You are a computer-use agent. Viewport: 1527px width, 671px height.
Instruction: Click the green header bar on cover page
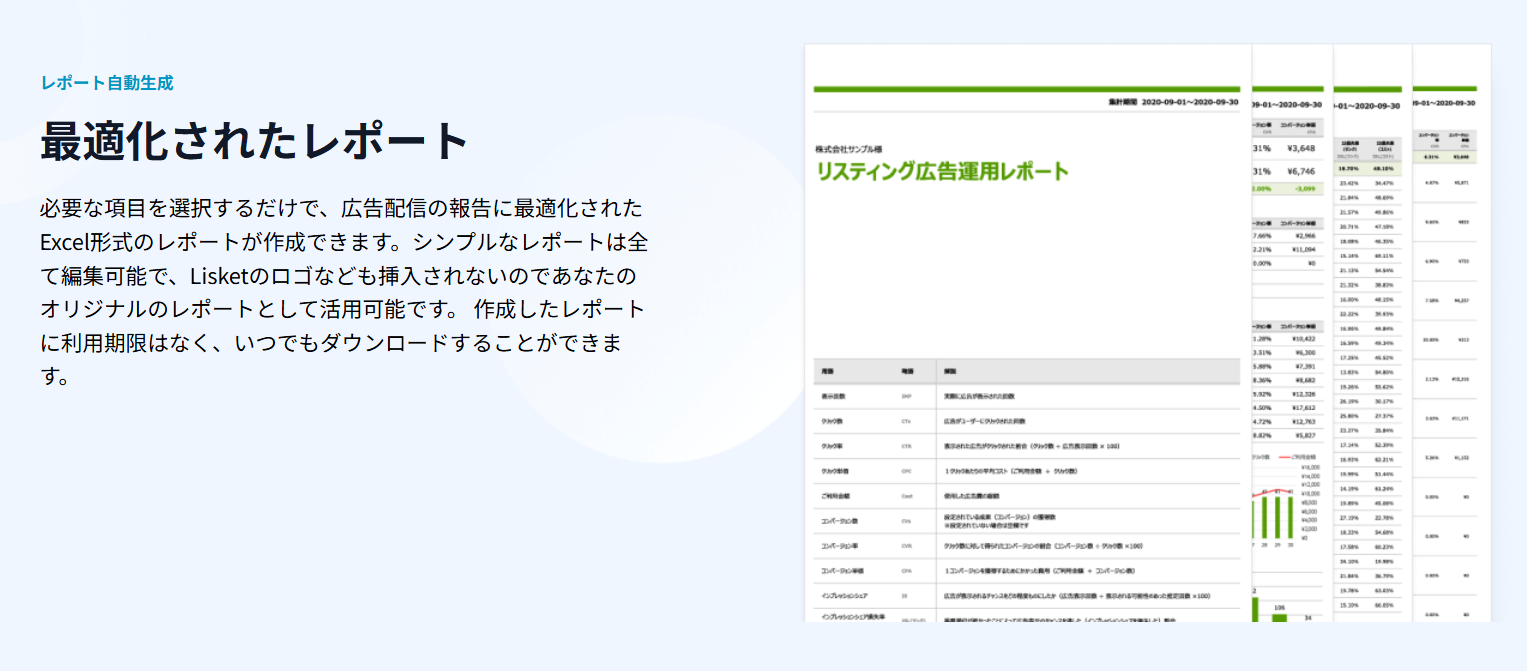1027,89
